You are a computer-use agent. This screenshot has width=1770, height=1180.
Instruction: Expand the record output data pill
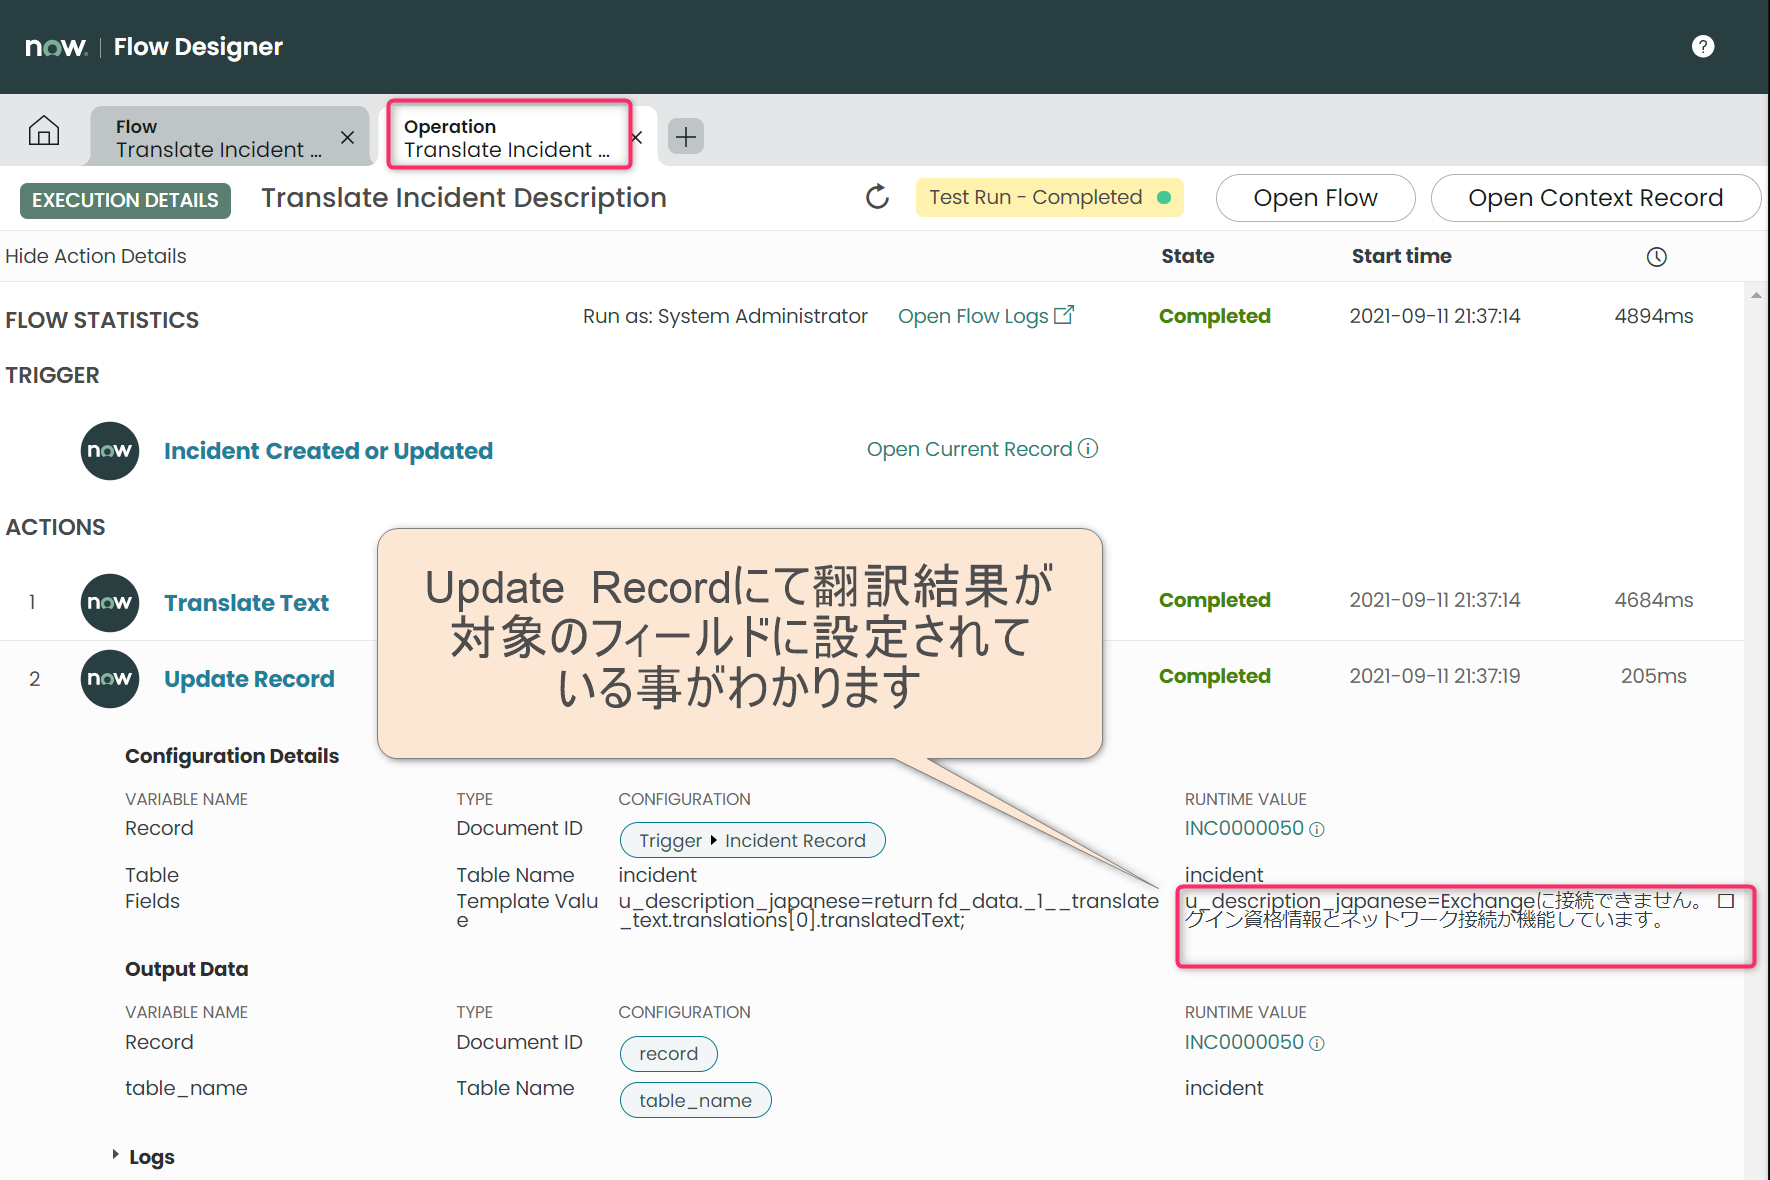coord(668,1053)
